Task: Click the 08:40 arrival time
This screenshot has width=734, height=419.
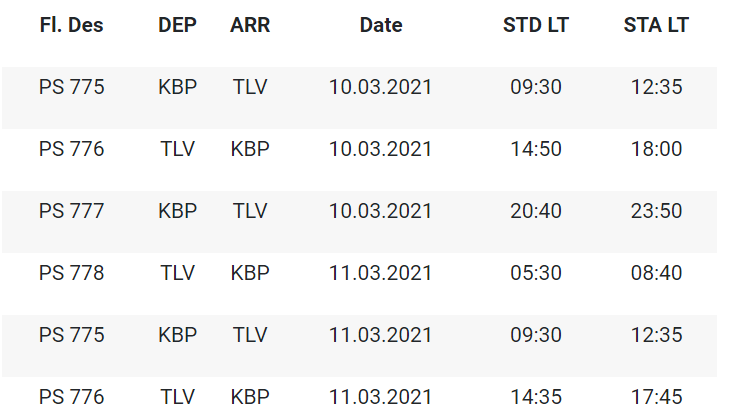Action: pyautogui.click(x=656, y=273)
